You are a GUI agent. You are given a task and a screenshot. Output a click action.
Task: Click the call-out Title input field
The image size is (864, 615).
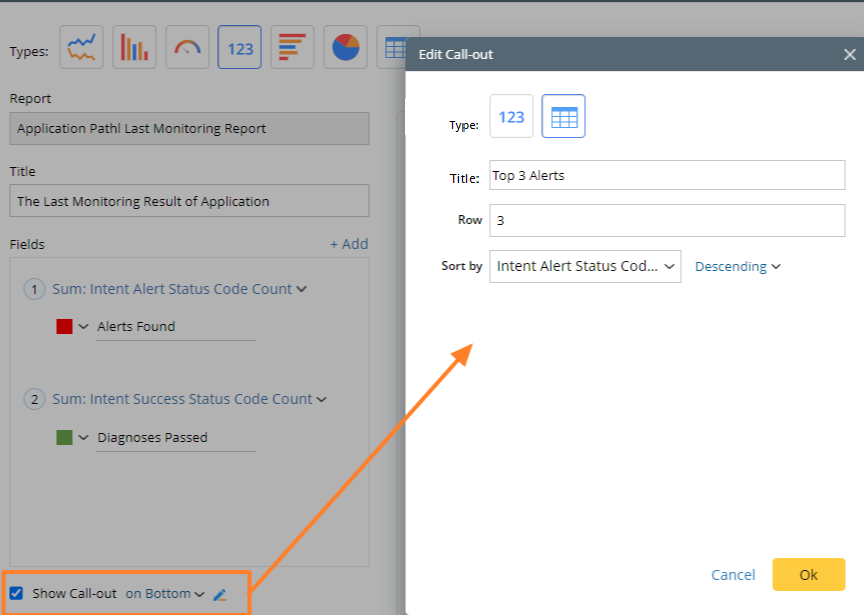click(x=667, y=176)
